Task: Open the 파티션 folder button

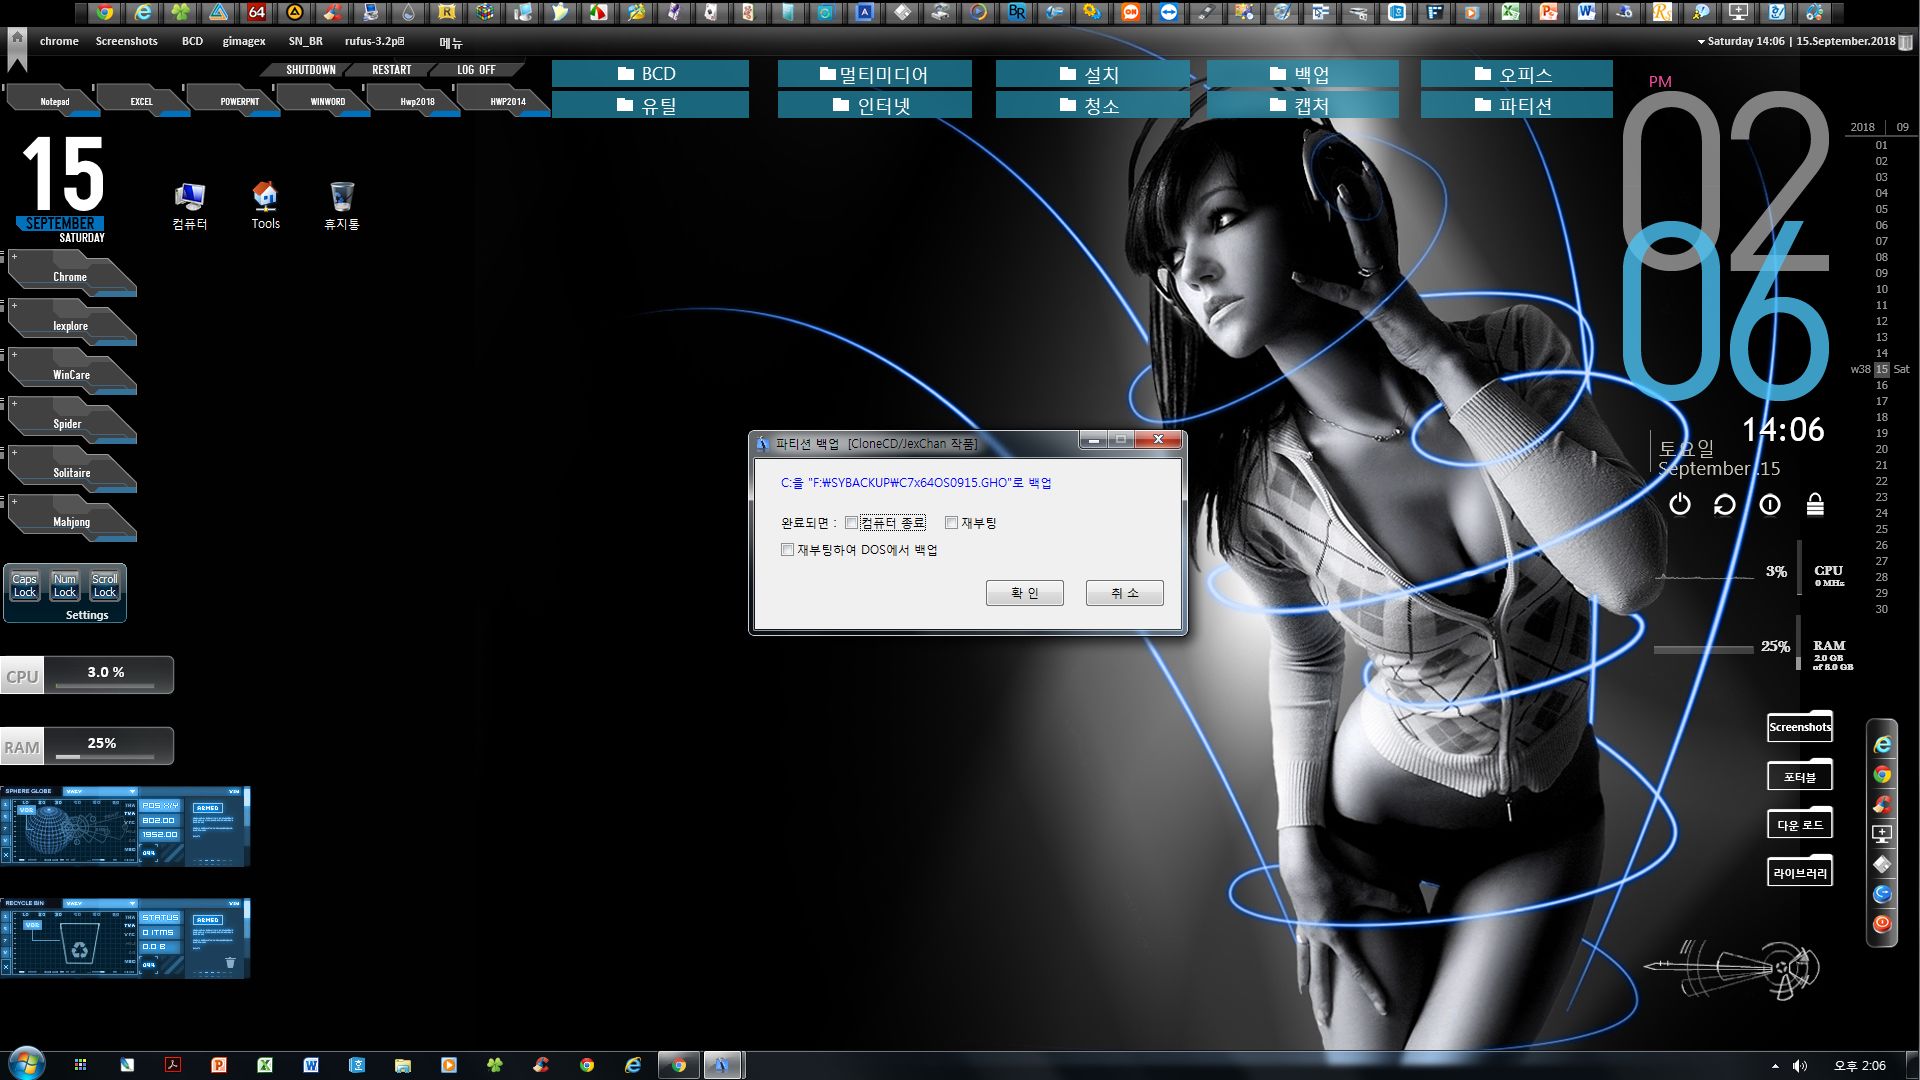Action: [1516, 105]
